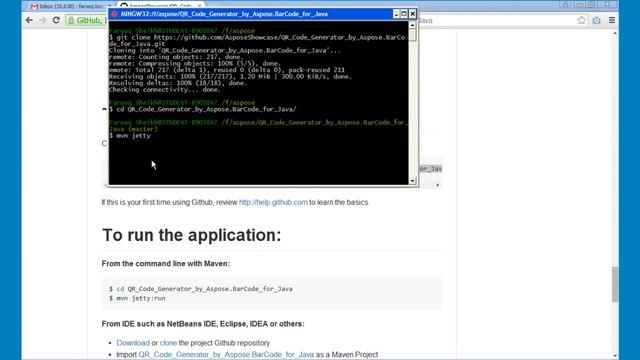Open the Chrome hamburger menu

coord(611,20)
